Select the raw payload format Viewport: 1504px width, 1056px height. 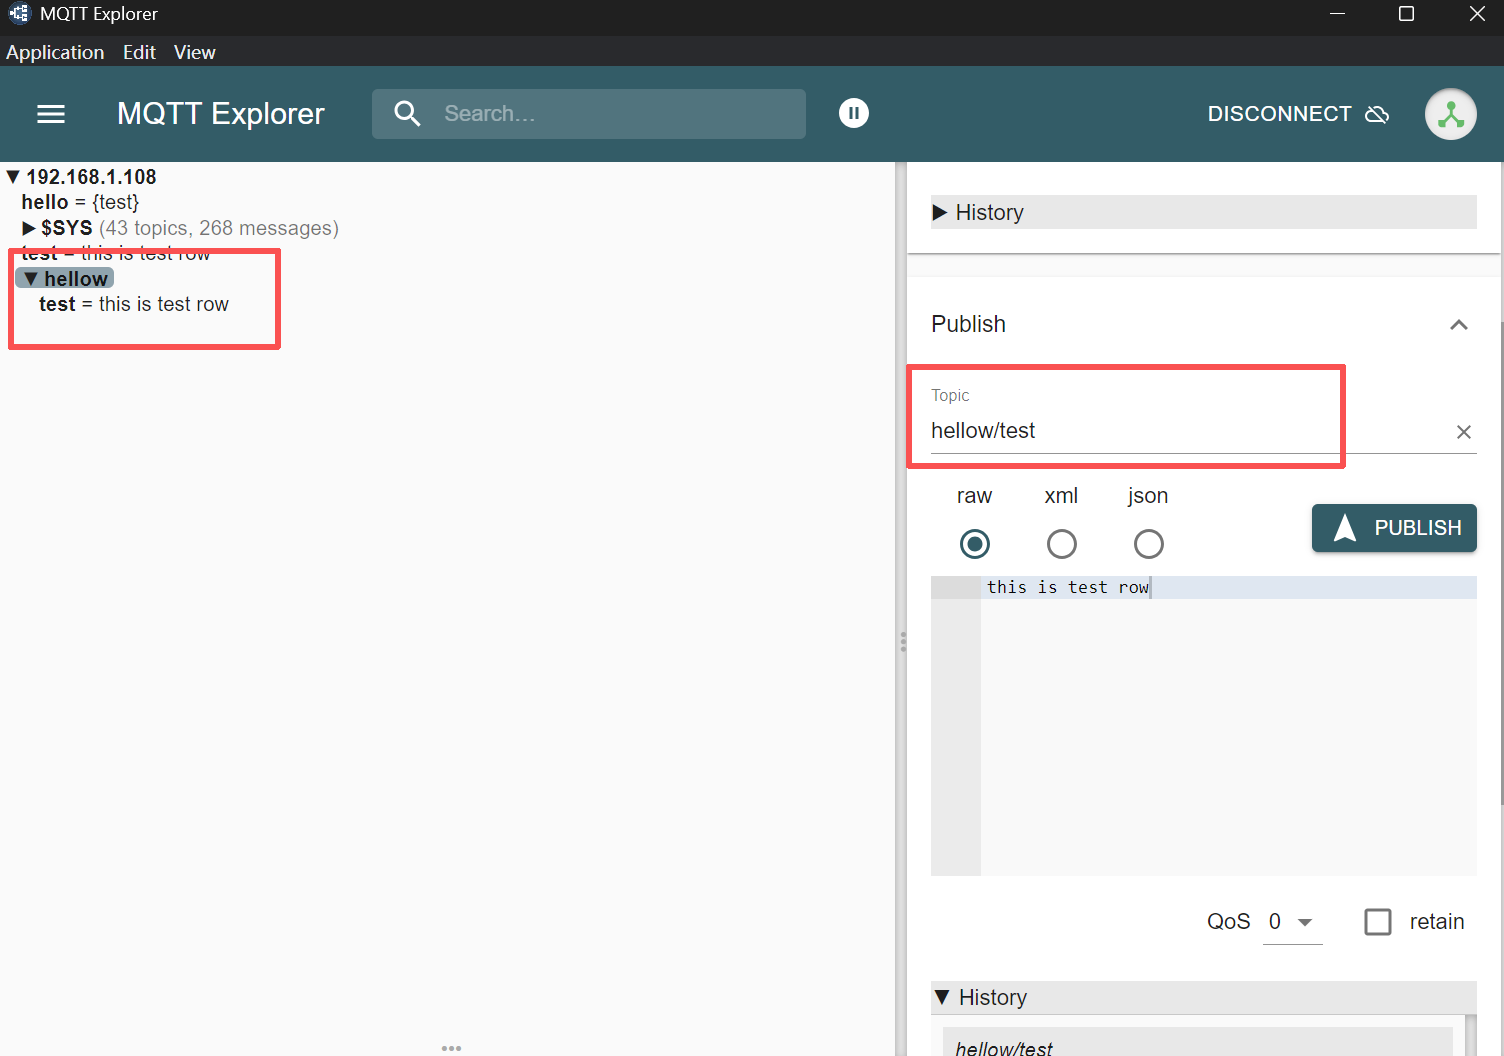pyautogui.click(x=974, y=544)
